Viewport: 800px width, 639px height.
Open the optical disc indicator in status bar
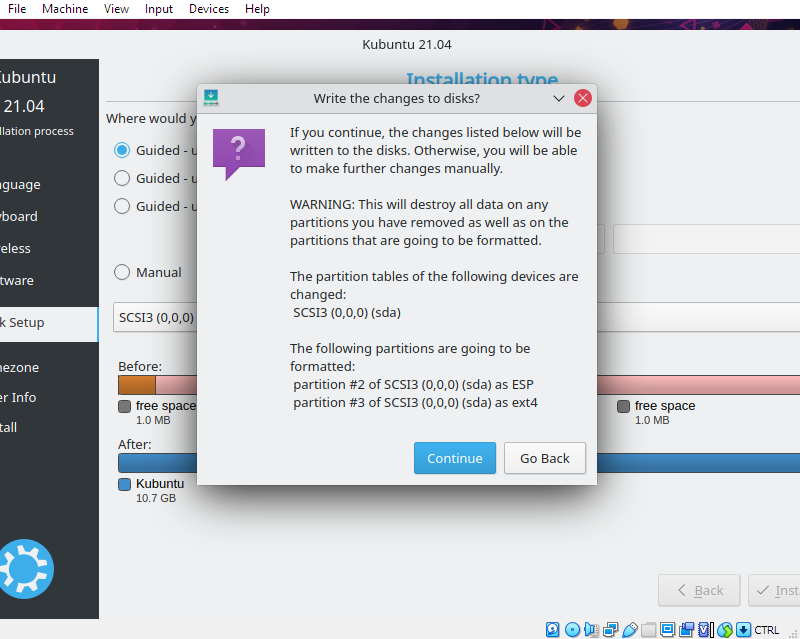pos(572,629)
